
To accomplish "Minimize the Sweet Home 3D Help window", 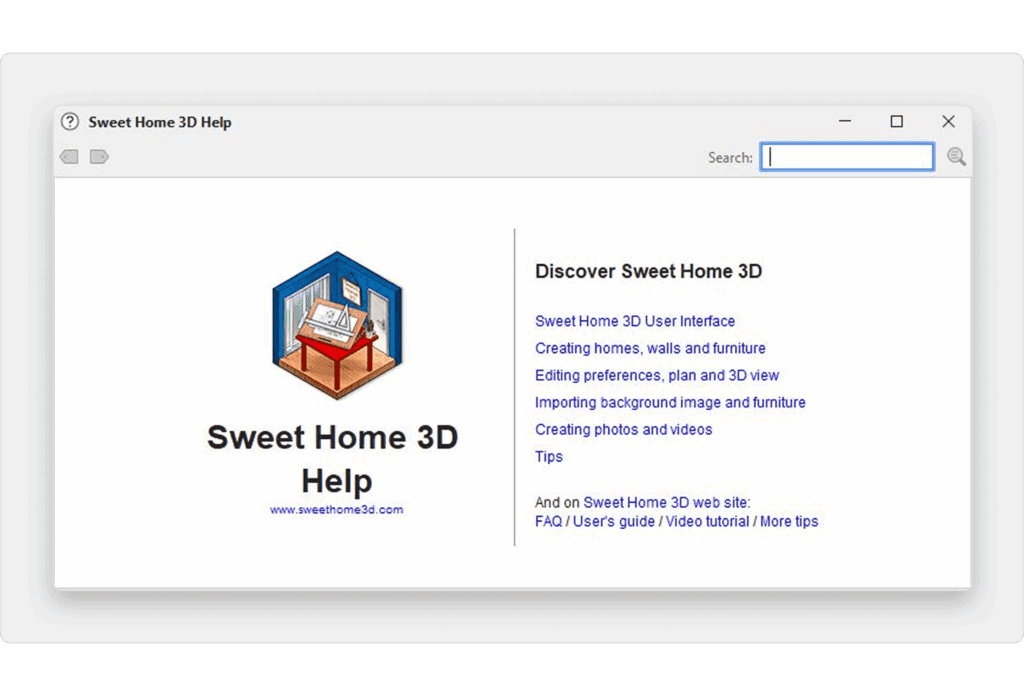I will pos(845,122).
